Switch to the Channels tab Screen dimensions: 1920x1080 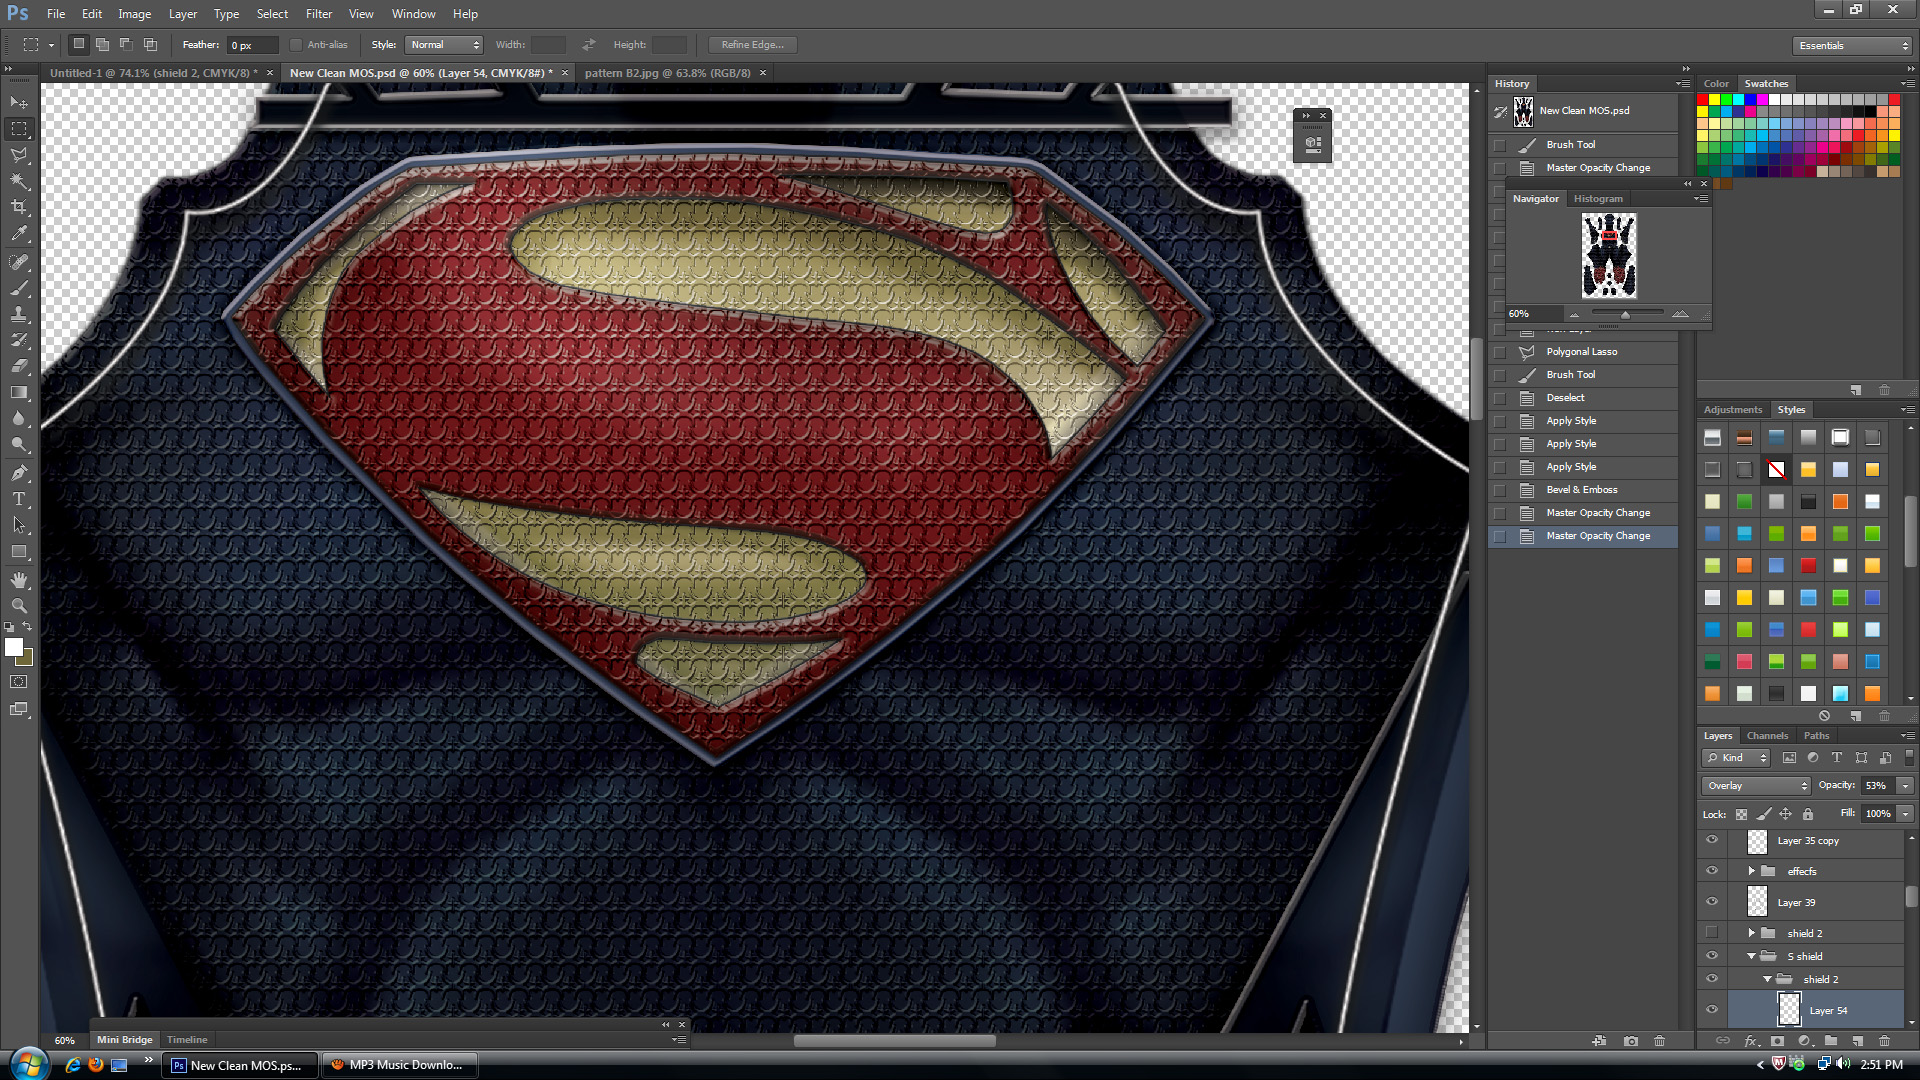tap(1767, 736)
